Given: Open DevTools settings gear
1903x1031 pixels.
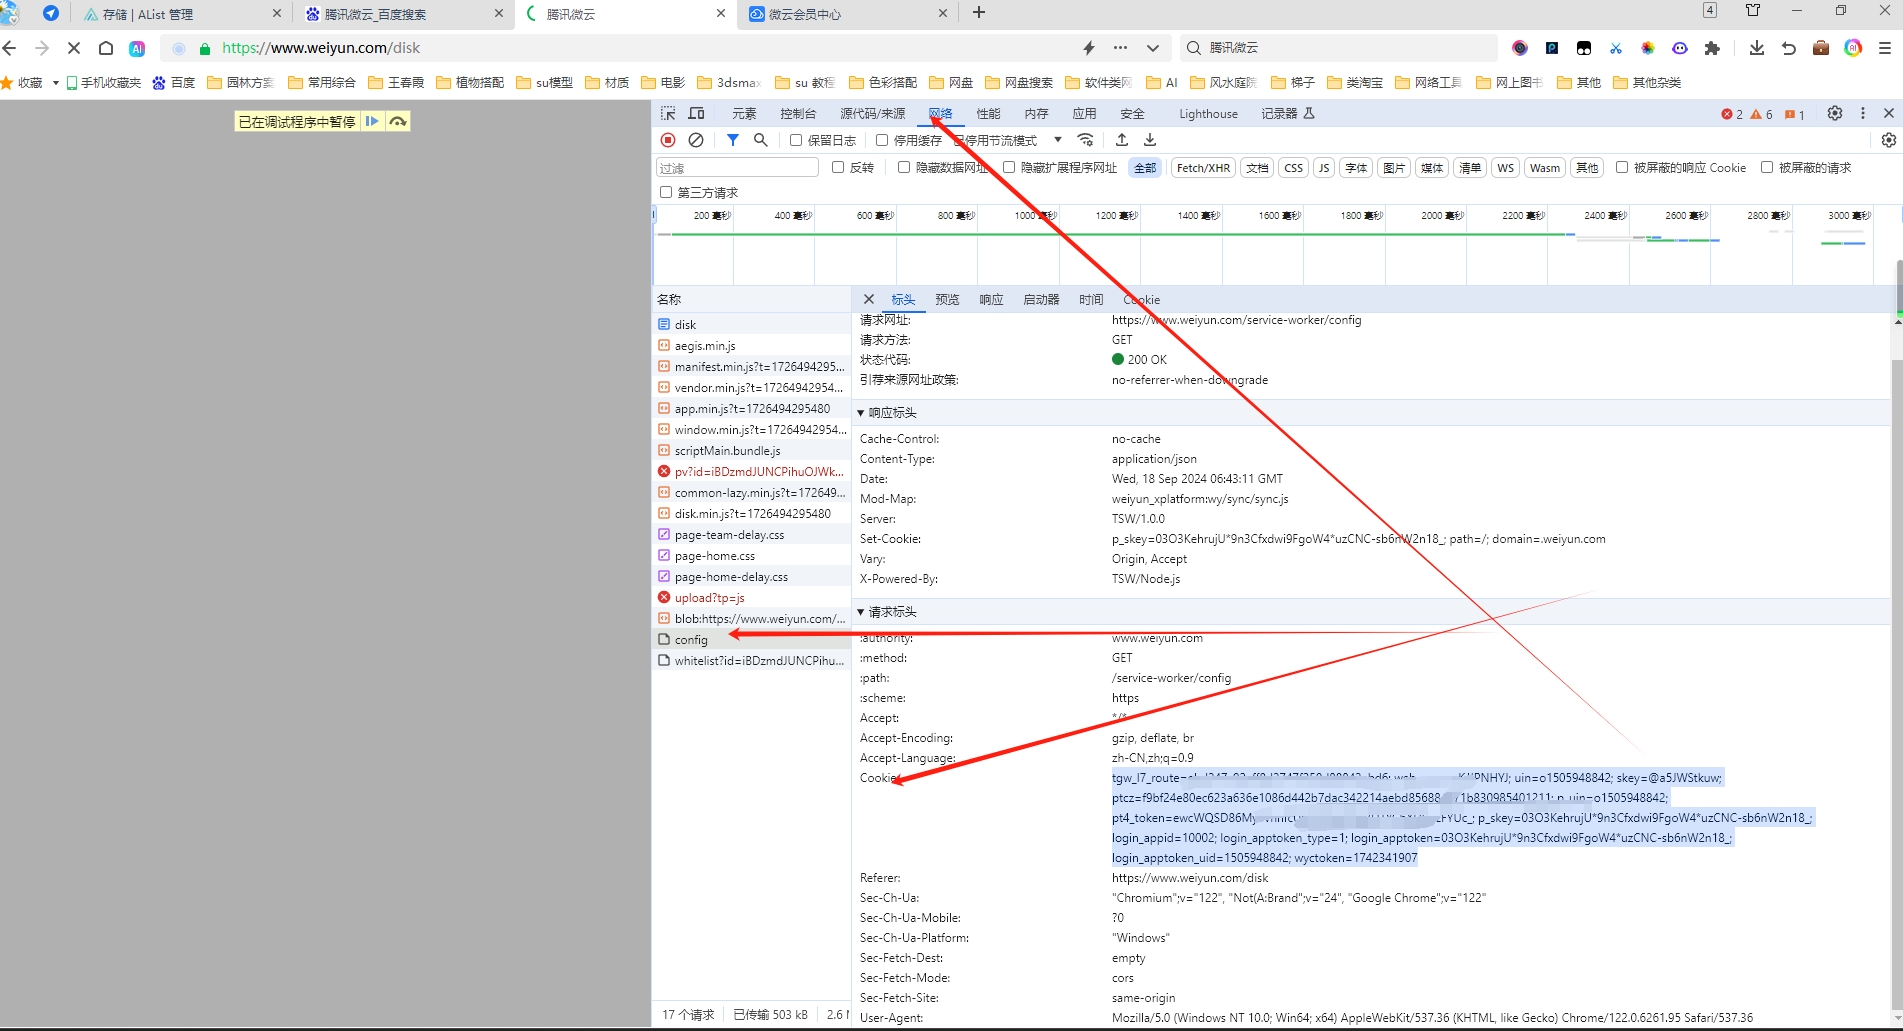Looking at the screenshot, I should (x=1835, y=113).
